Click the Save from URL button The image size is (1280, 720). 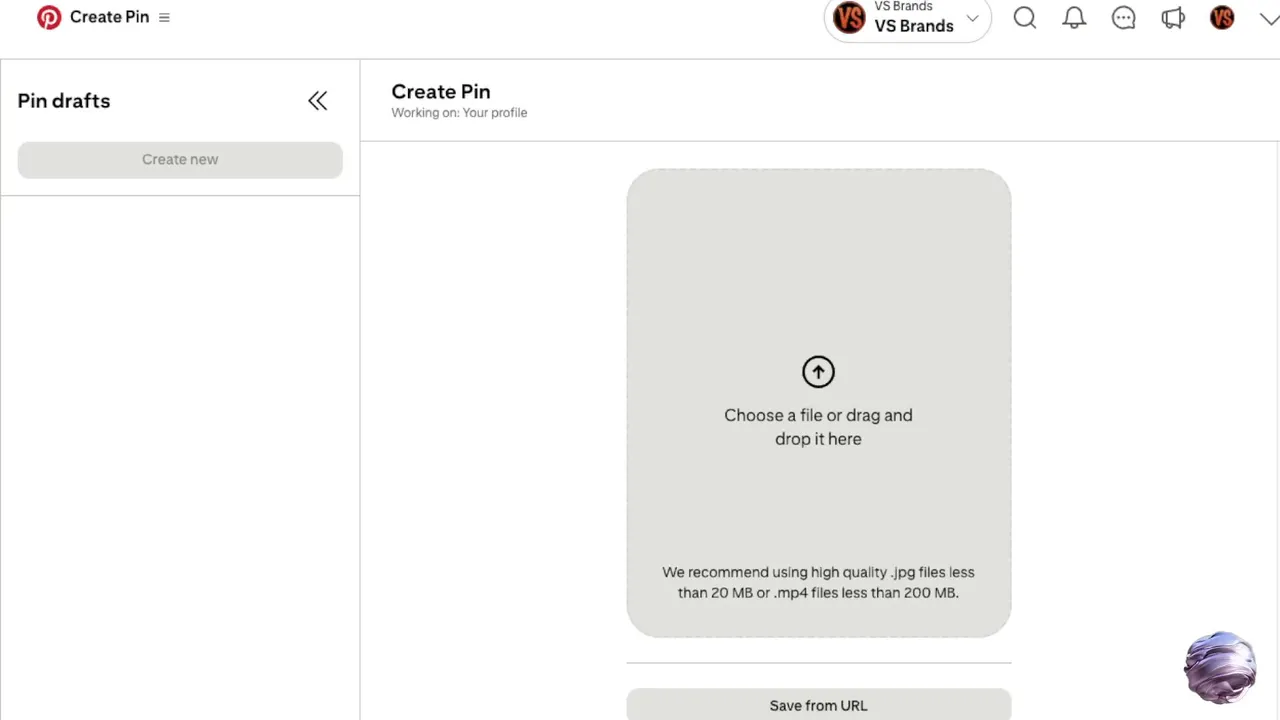(818, 705)
